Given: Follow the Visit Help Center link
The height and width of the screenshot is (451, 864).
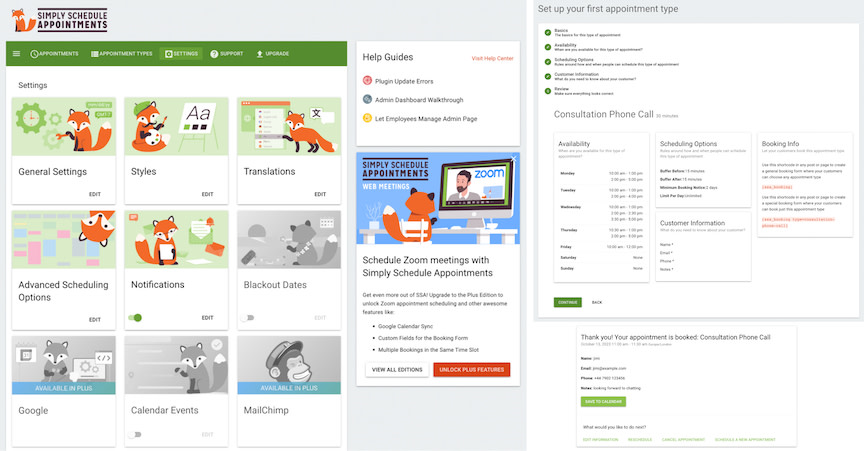Looking at the screenshot, I should coord(492,58).
